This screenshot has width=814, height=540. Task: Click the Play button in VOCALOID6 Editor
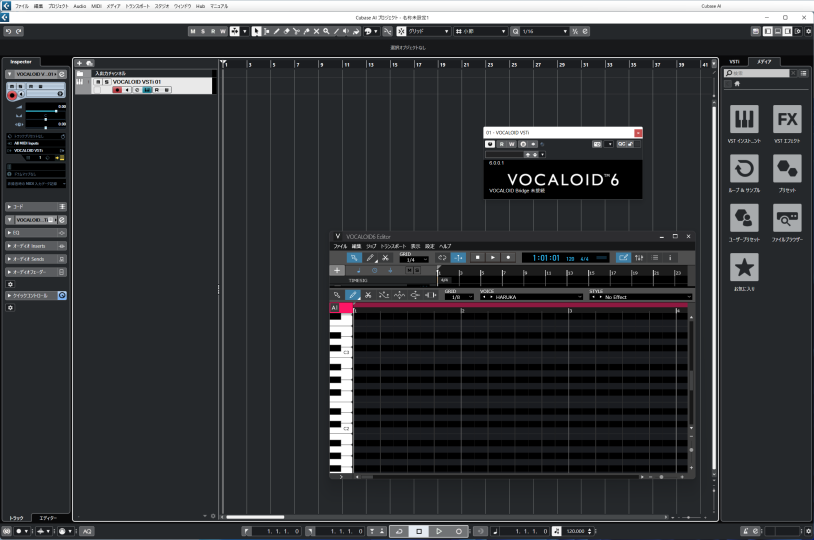(x=493, y=258)
